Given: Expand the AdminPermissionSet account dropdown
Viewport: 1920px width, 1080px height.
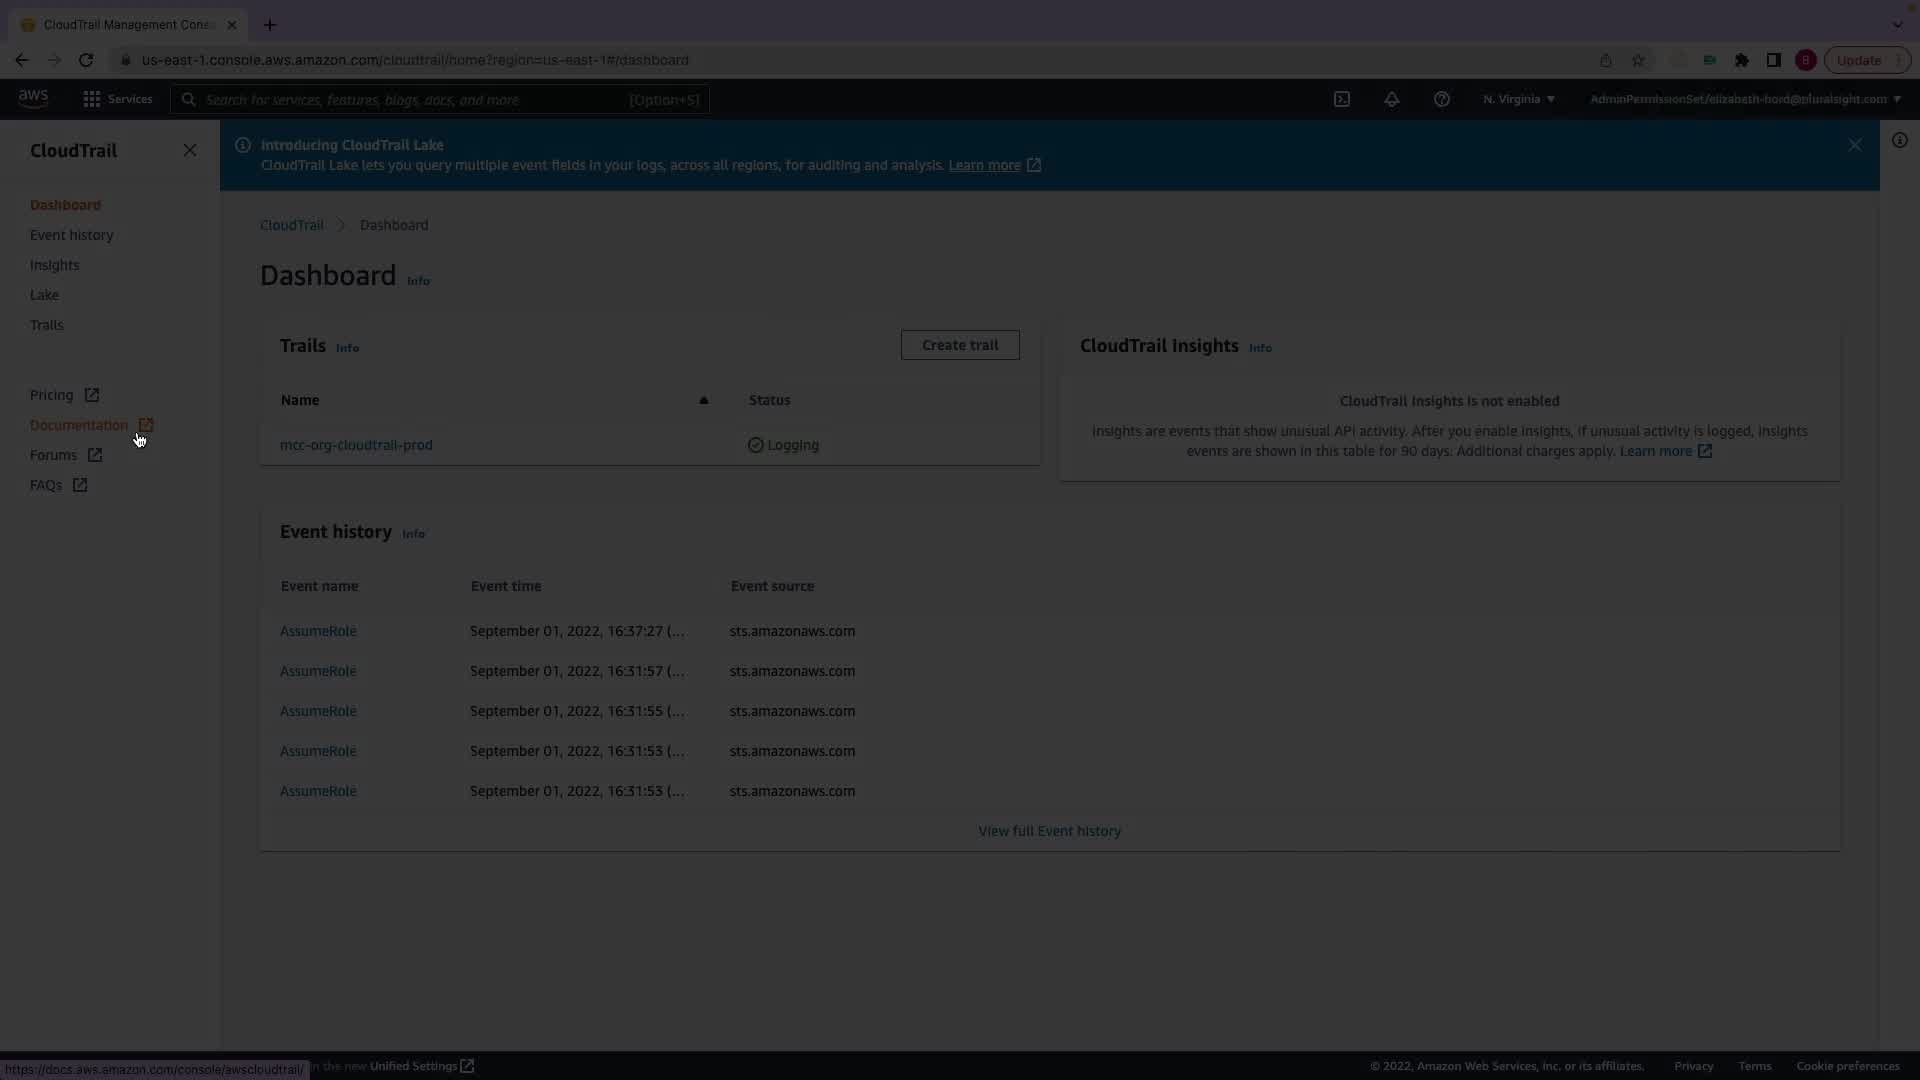Looking at the screenshot, I should 1744,99.
